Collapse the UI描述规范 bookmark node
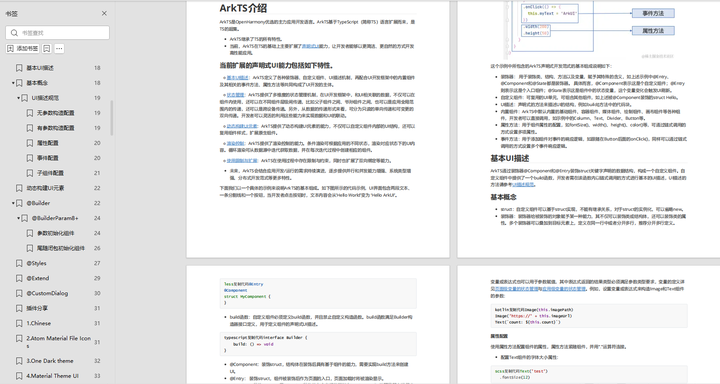The height and width of the screenshot is (384, 720). click(18, 98)
